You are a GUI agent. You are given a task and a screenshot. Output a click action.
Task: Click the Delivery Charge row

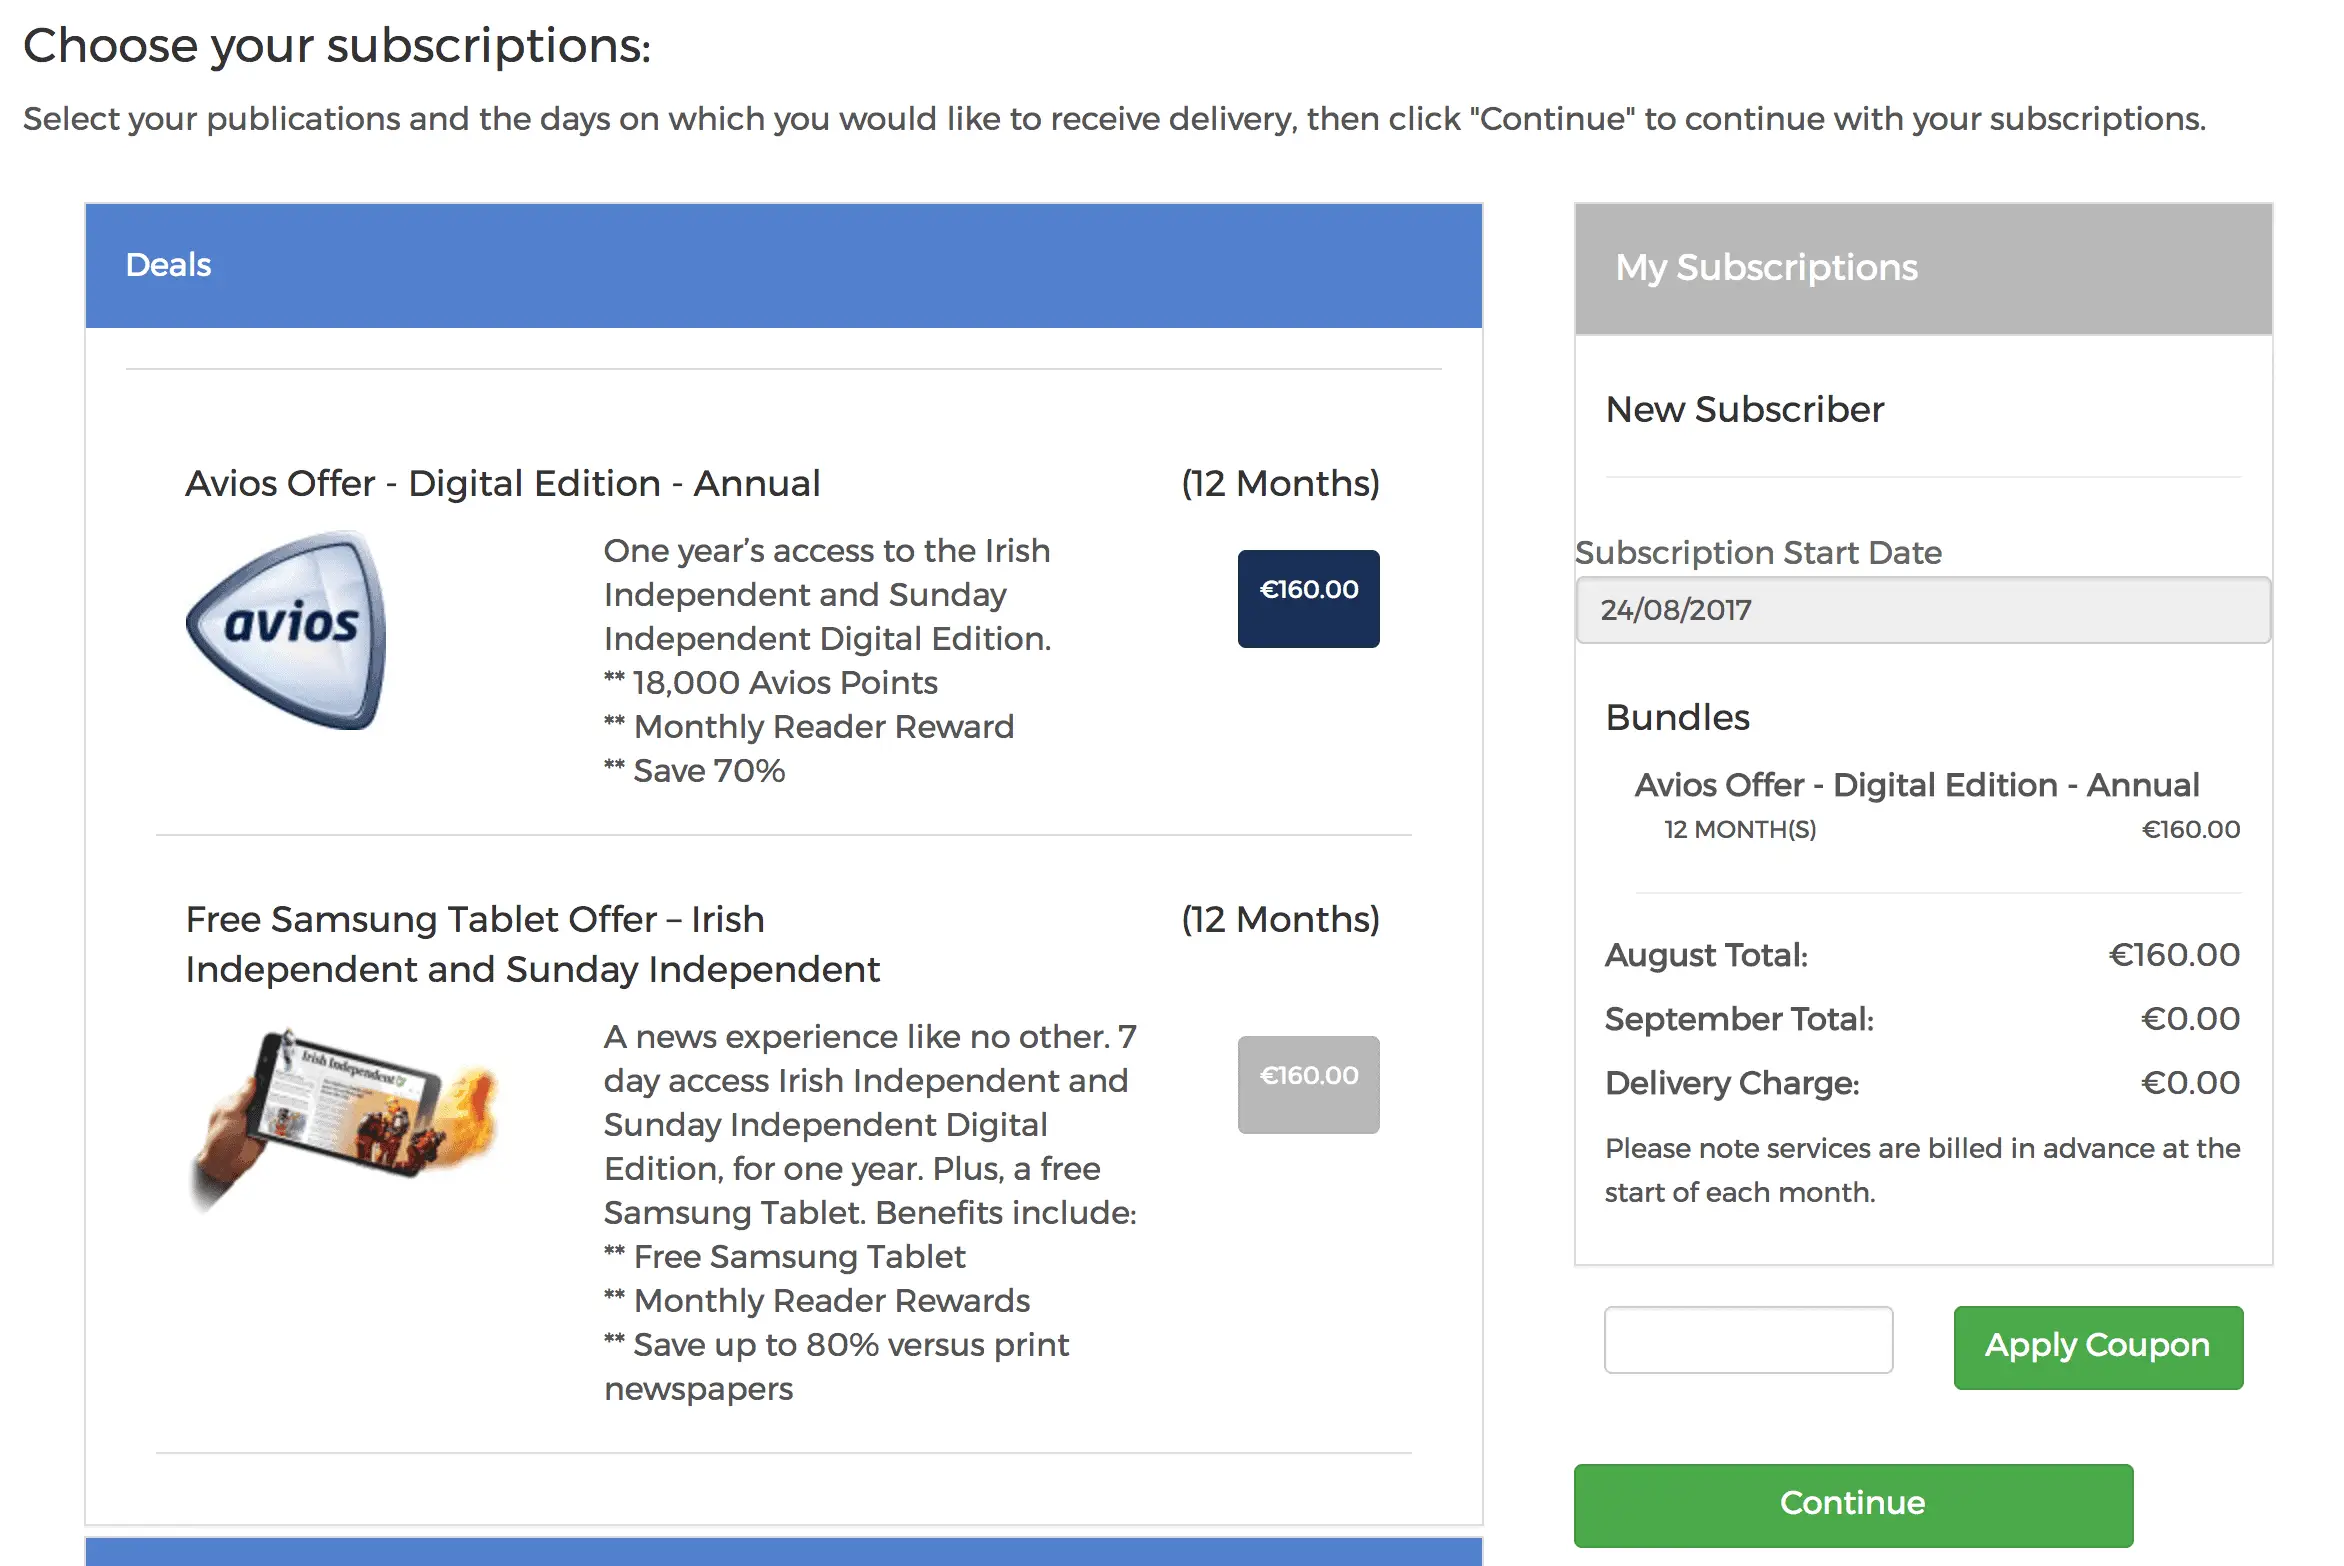coord(1921,1083)
